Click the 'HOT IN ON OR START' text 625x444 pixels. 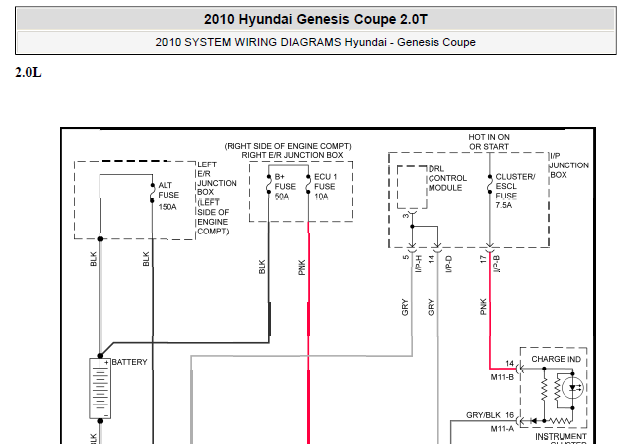(x=489, y=142)
